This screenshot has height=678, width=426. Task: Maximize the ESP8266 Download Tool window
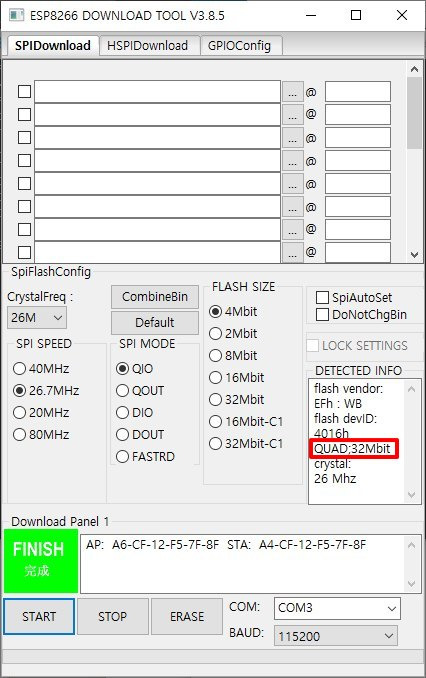(356, 15)
